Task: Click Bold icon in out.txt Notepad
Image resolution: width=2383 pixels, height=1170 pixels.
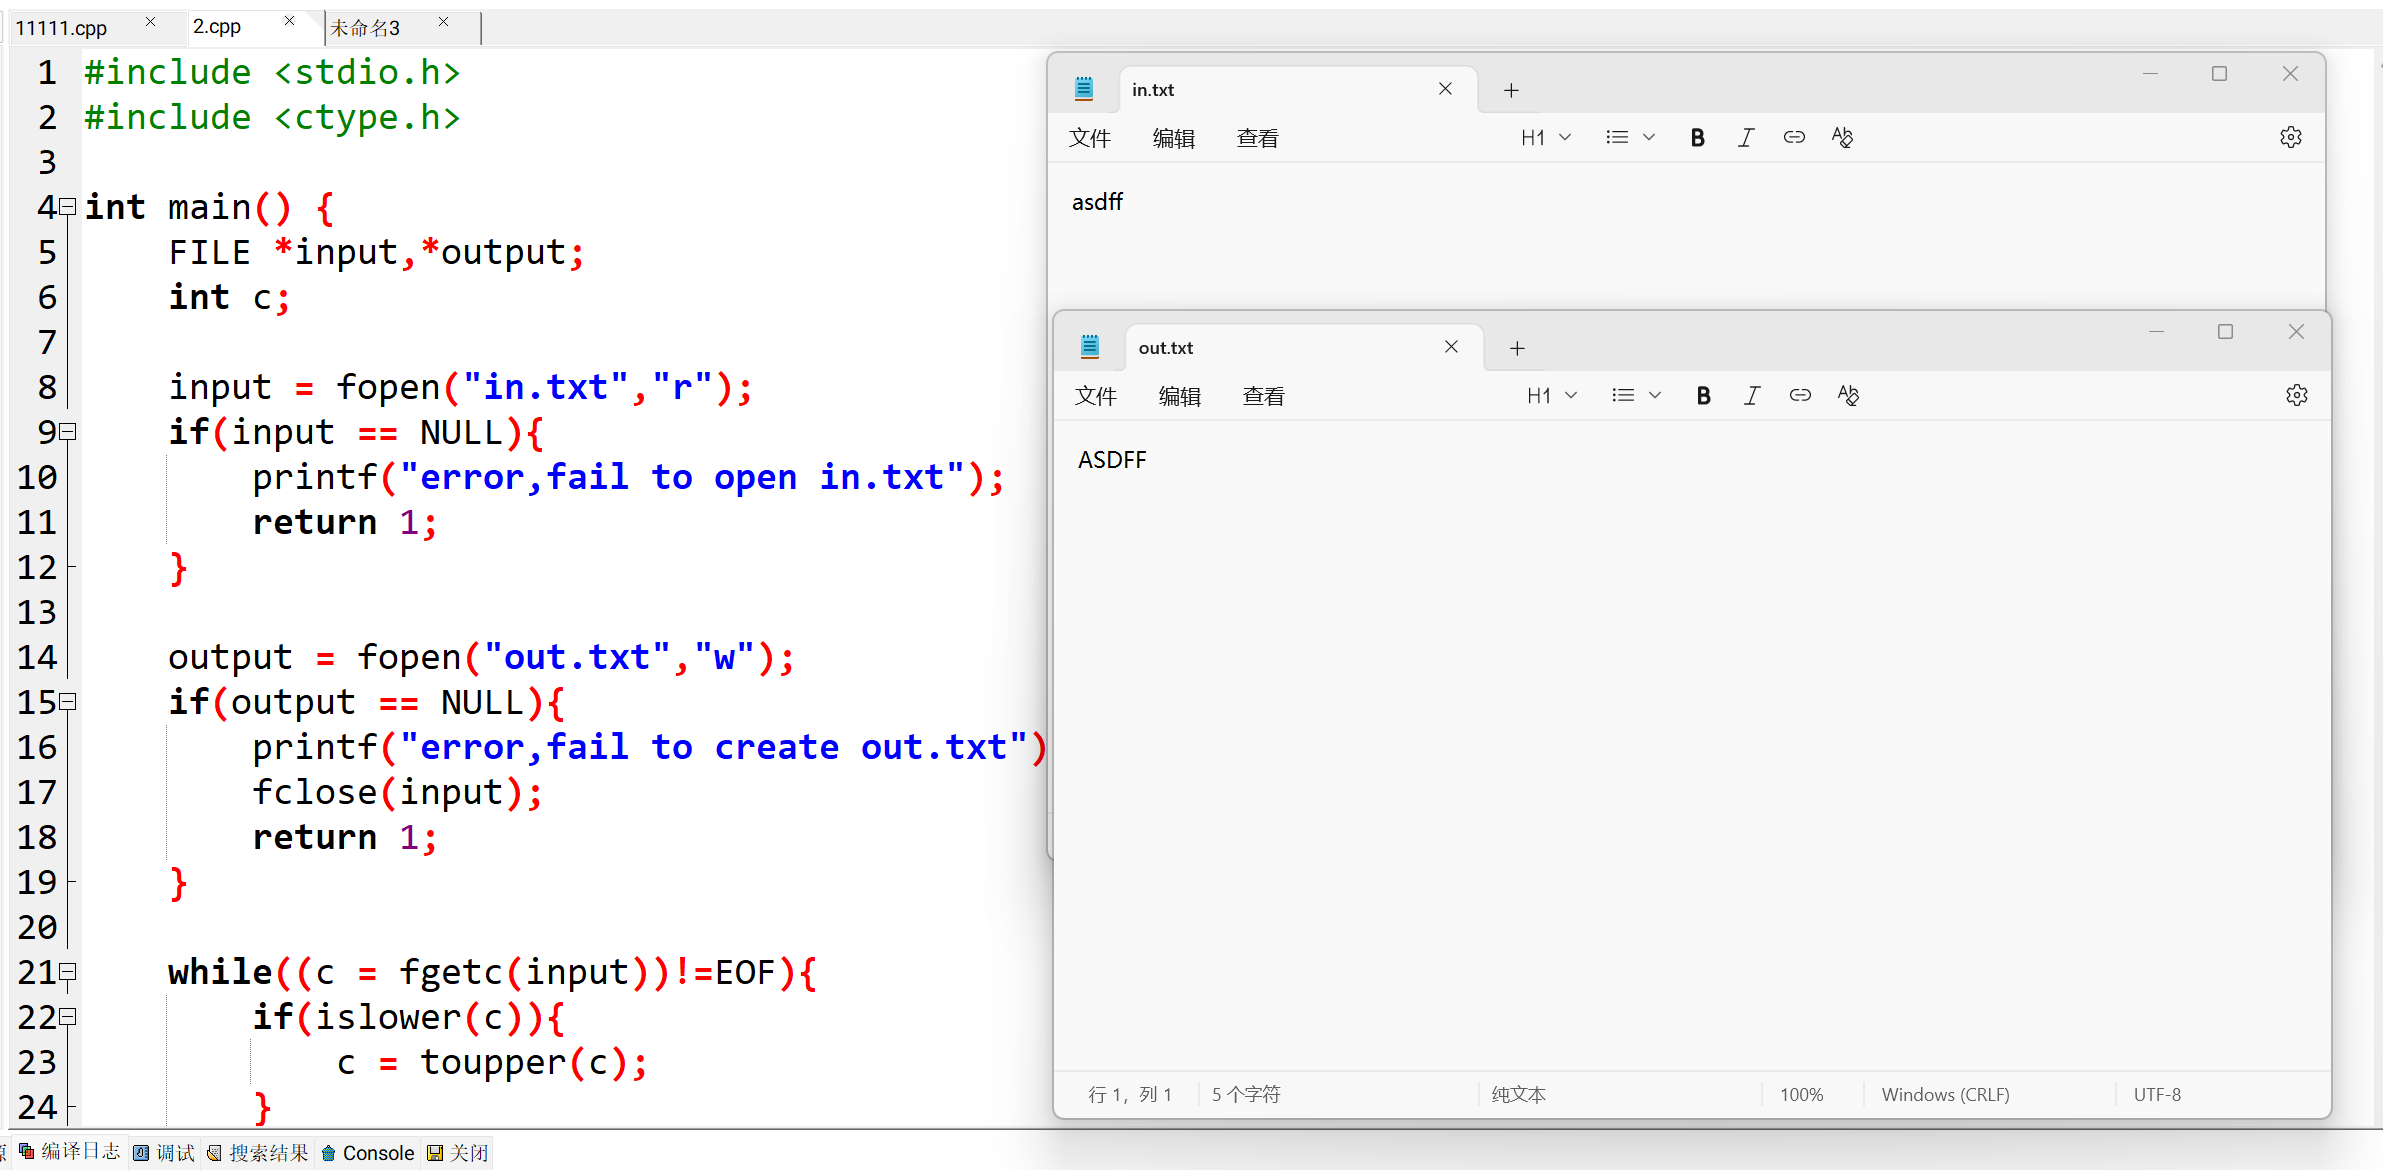Action: coord(1703,396)
